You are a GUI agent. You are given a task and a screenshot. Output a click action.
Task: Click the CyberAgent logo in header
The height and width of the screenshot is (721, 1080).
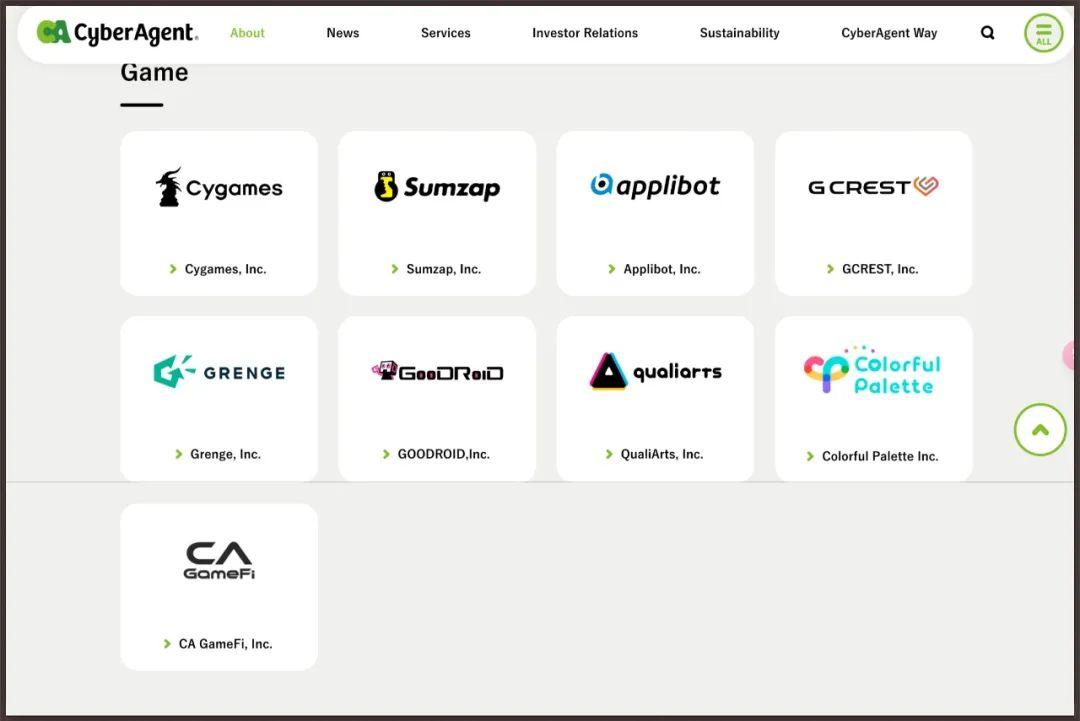(x=117, y=33)
